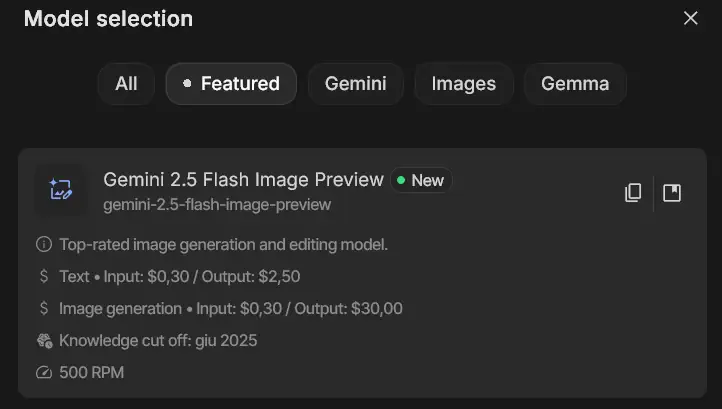Click the info icon beside model description
This screenshot has width=722, height=409.
click(44, 244)
